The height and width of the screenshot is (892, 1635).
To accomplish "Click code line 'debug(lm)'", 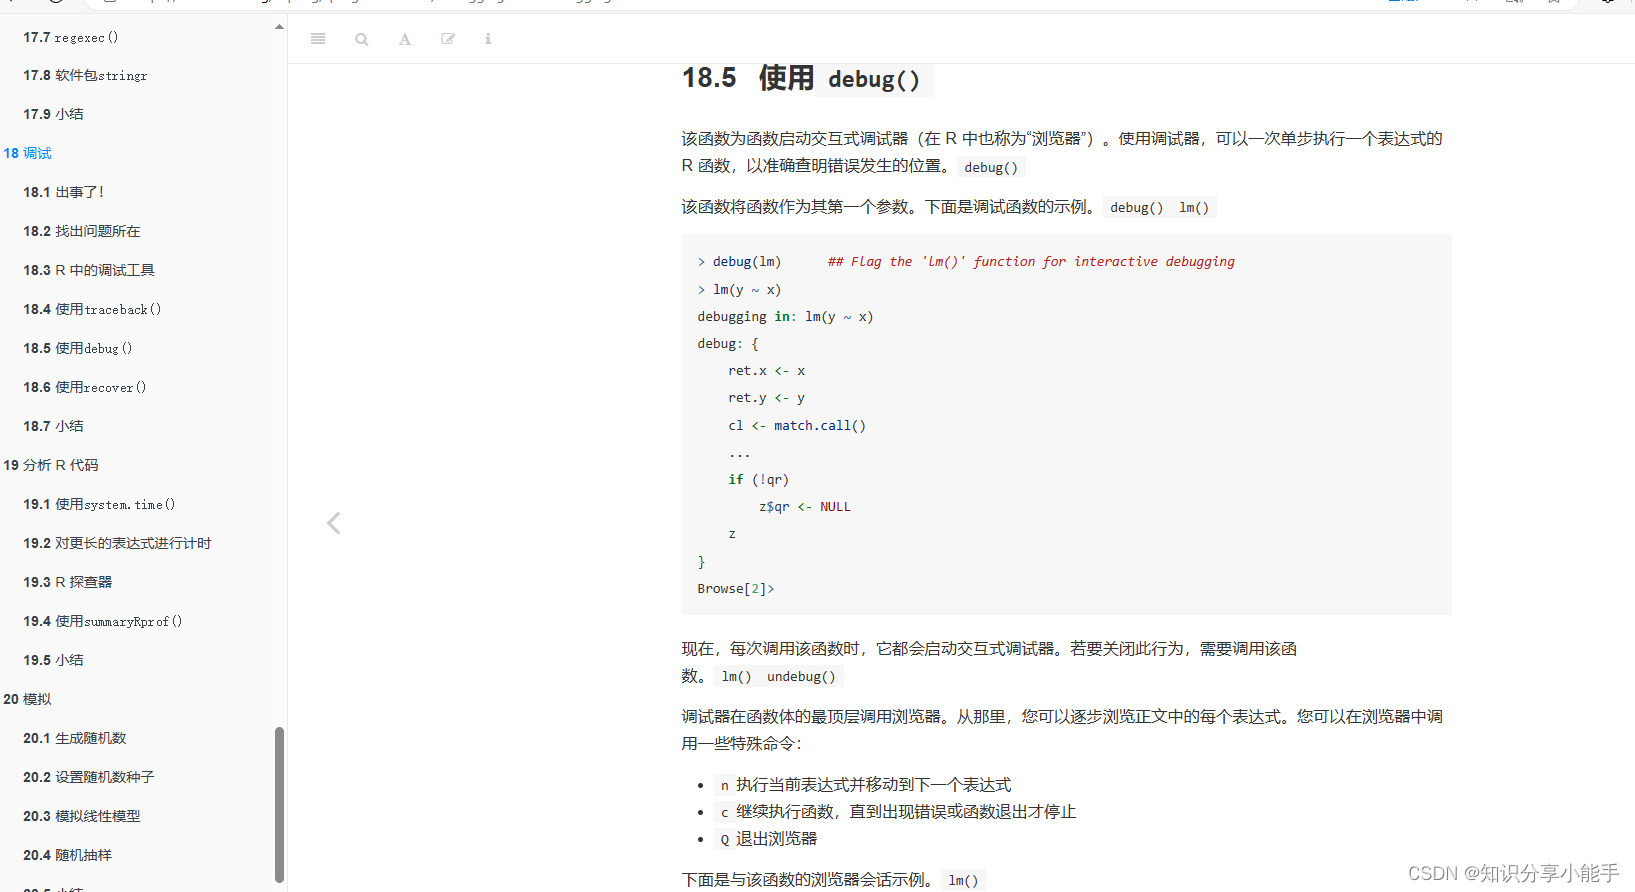I will (746, 261).
